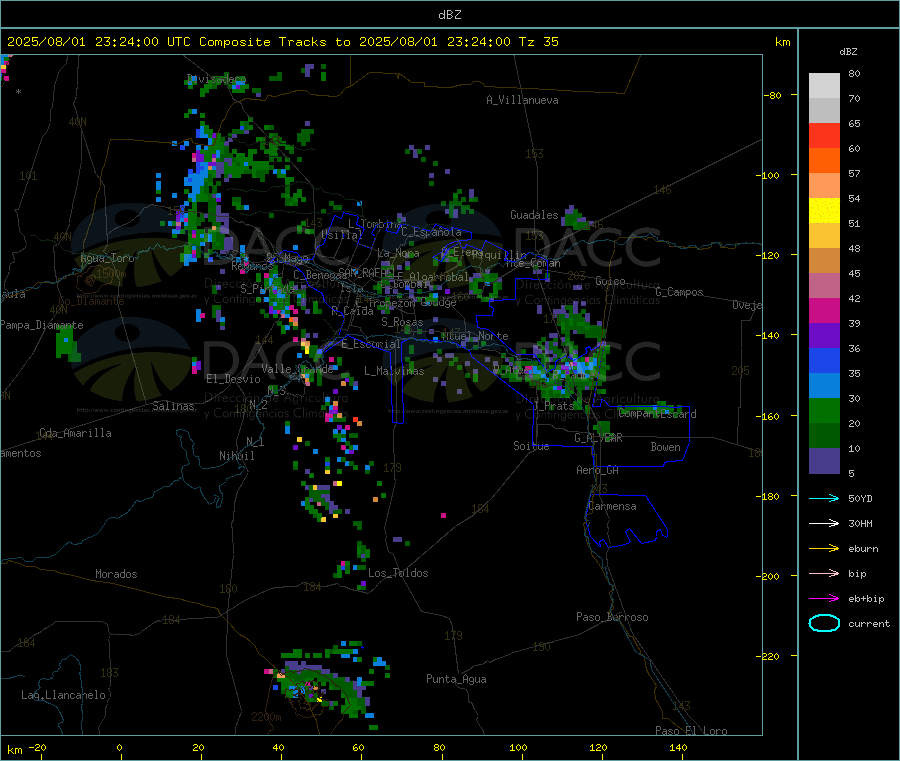
Task: Click the 100 km x-axis tick label
Action: pyautogui.click(x=518, y=747)
